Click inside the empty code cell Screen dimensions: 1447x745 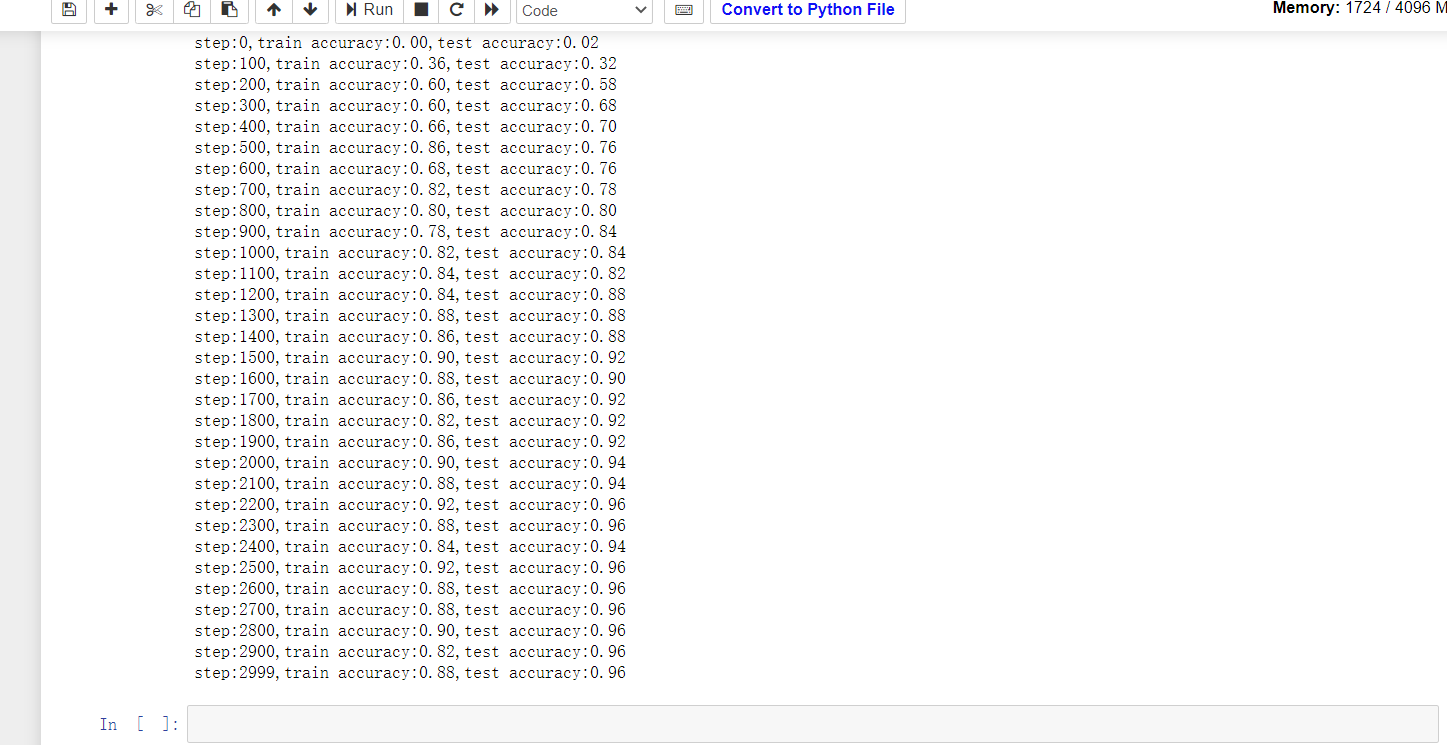(810, 724)
